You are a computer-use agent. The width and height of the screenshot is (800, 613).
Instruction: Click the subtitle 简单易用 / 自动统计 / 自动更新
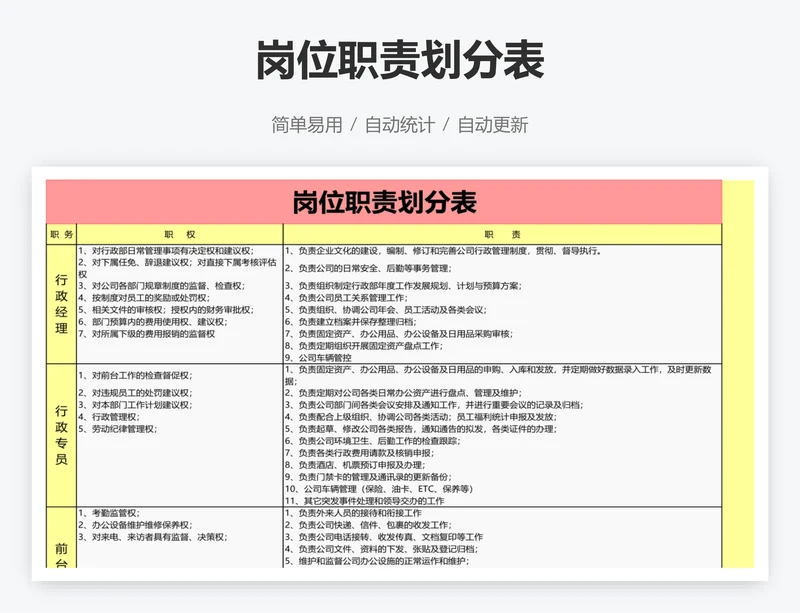tap(399, 125)
